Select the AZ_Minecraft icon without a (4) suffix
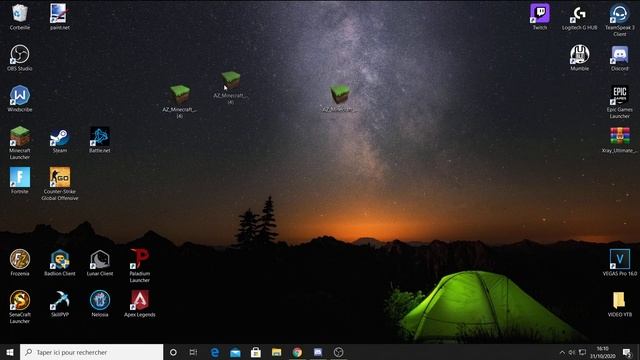This screenshot has width=640, height=360. (340, 98)
